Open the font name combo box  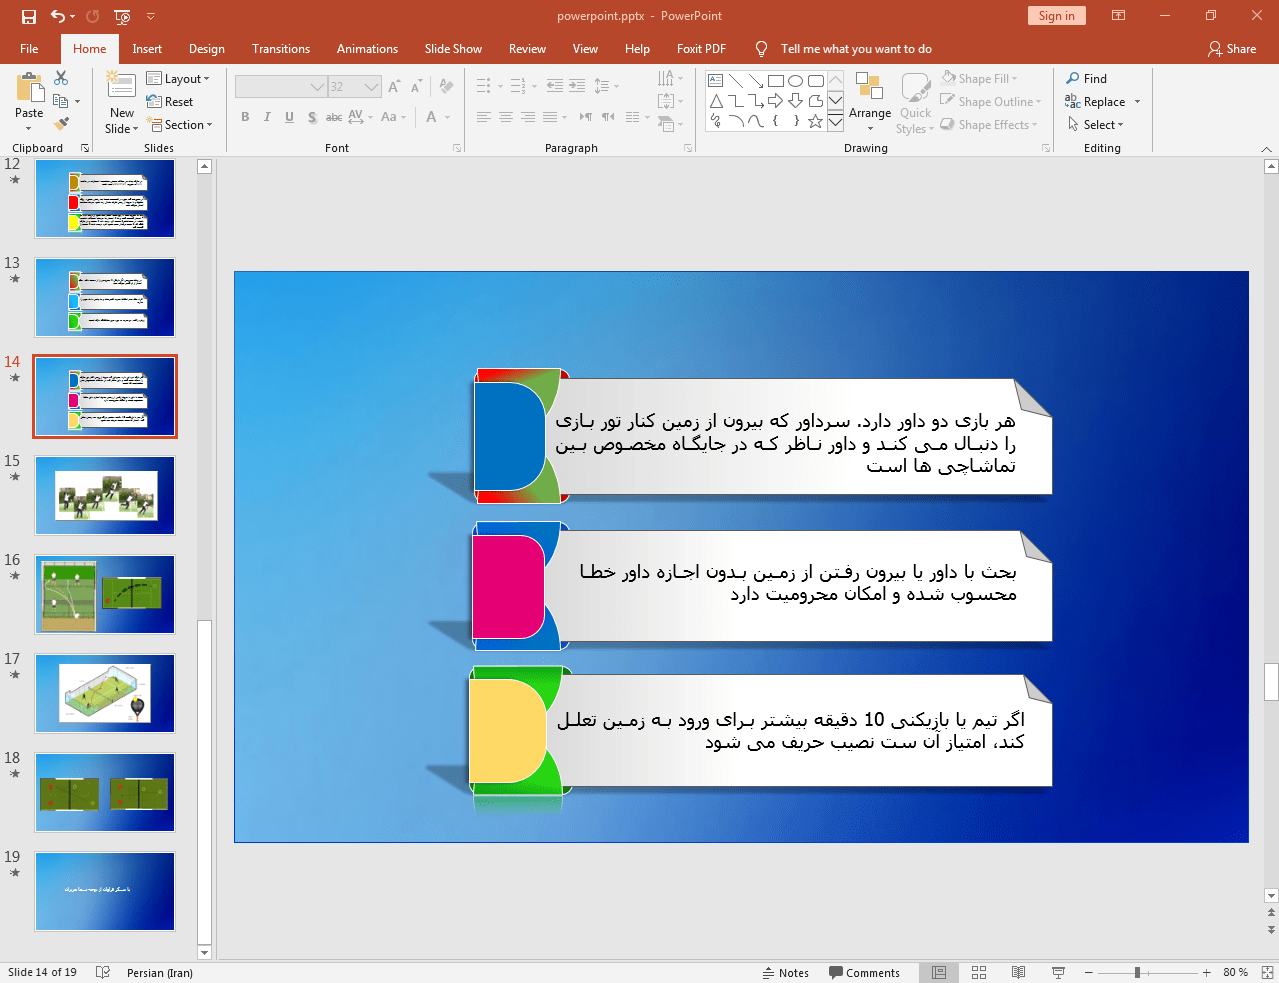click(x=281, y=87)
